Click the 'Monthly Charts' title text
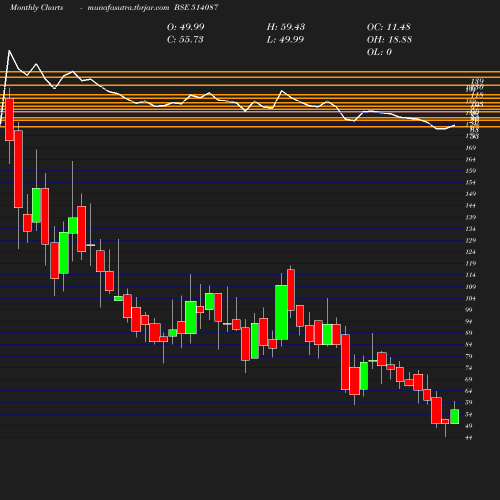The height and width of the screenshot is (500, 500). coord(36,8)
